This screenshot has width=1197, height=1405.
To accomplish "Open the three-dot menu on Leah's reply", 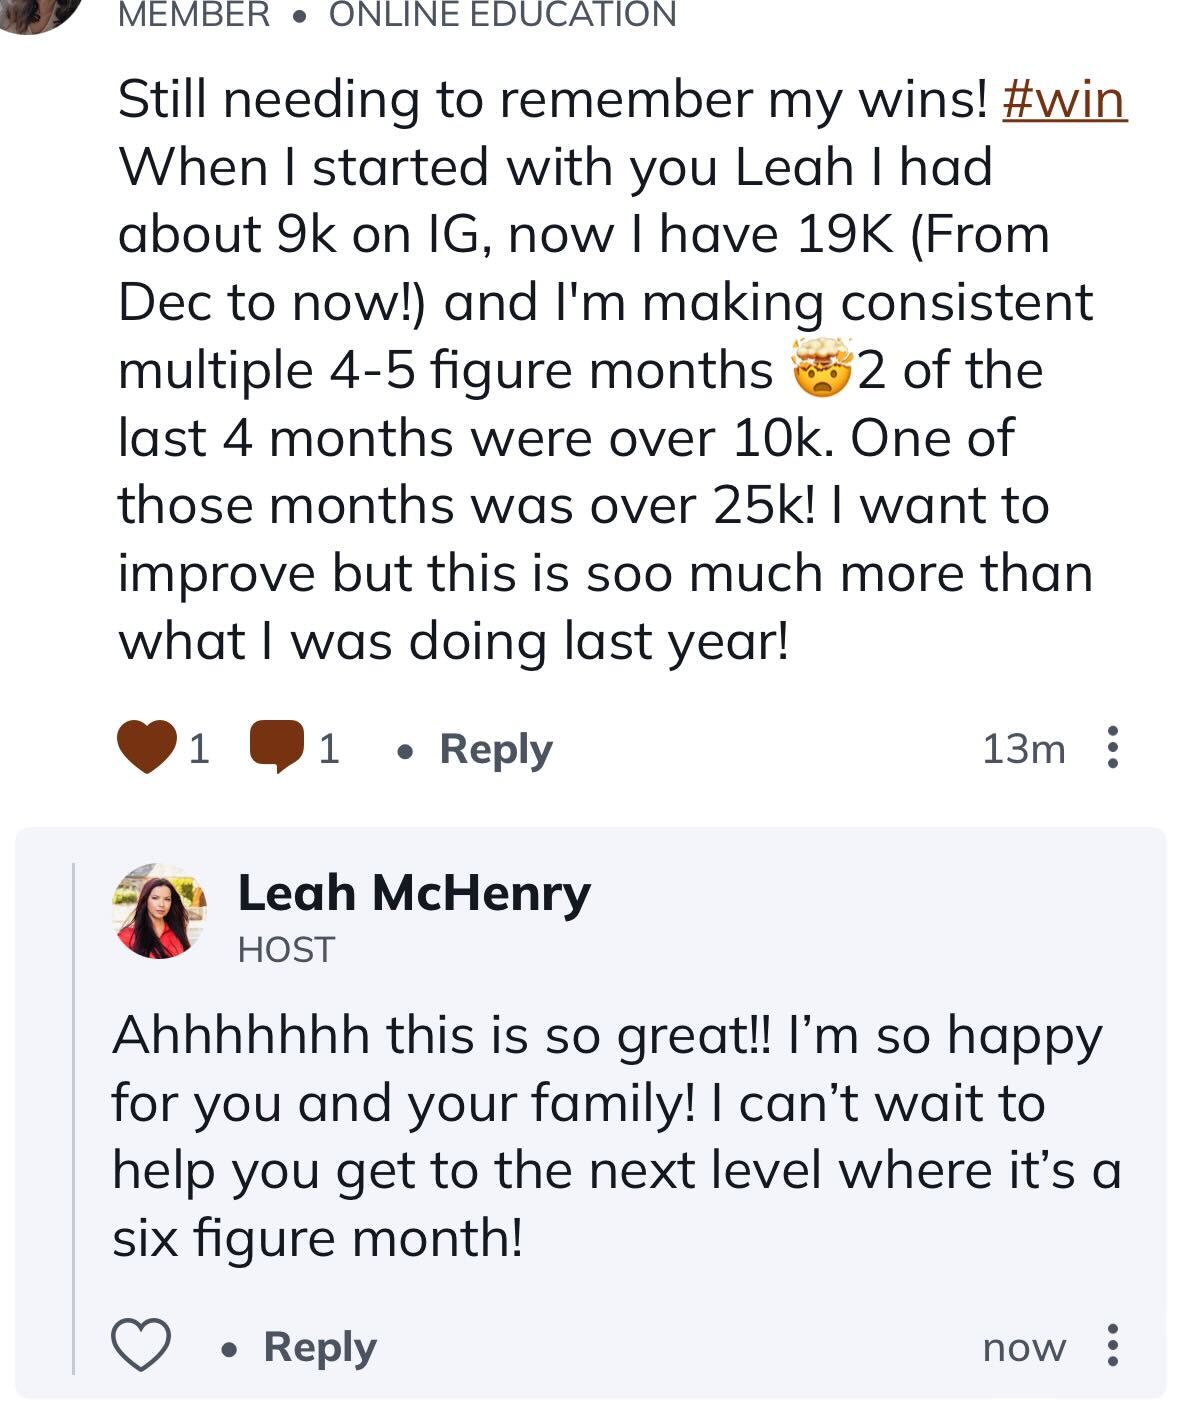I will click(1111, 1345).
